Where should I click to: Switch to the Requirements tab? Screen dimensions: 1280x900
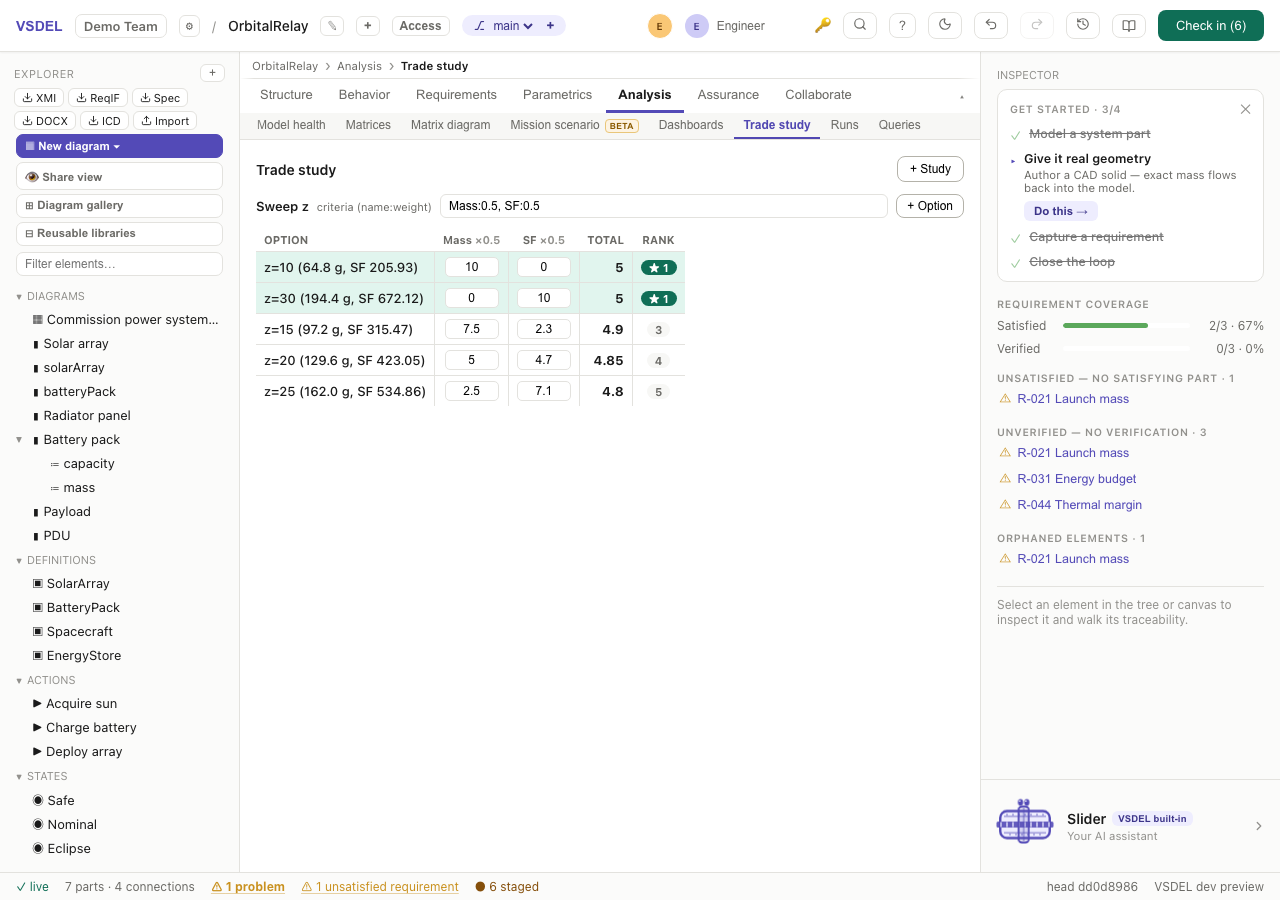456,95
